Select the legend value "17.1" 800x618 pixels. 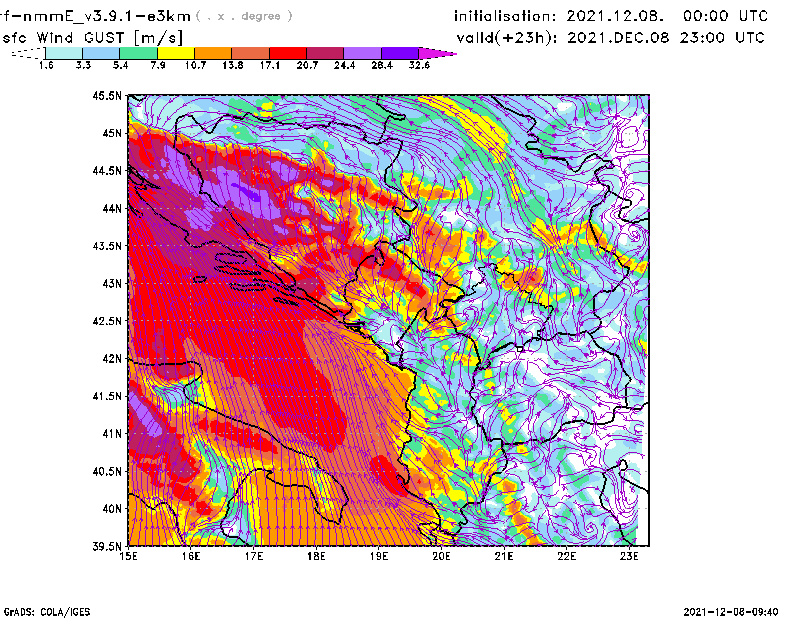[270, 65]
